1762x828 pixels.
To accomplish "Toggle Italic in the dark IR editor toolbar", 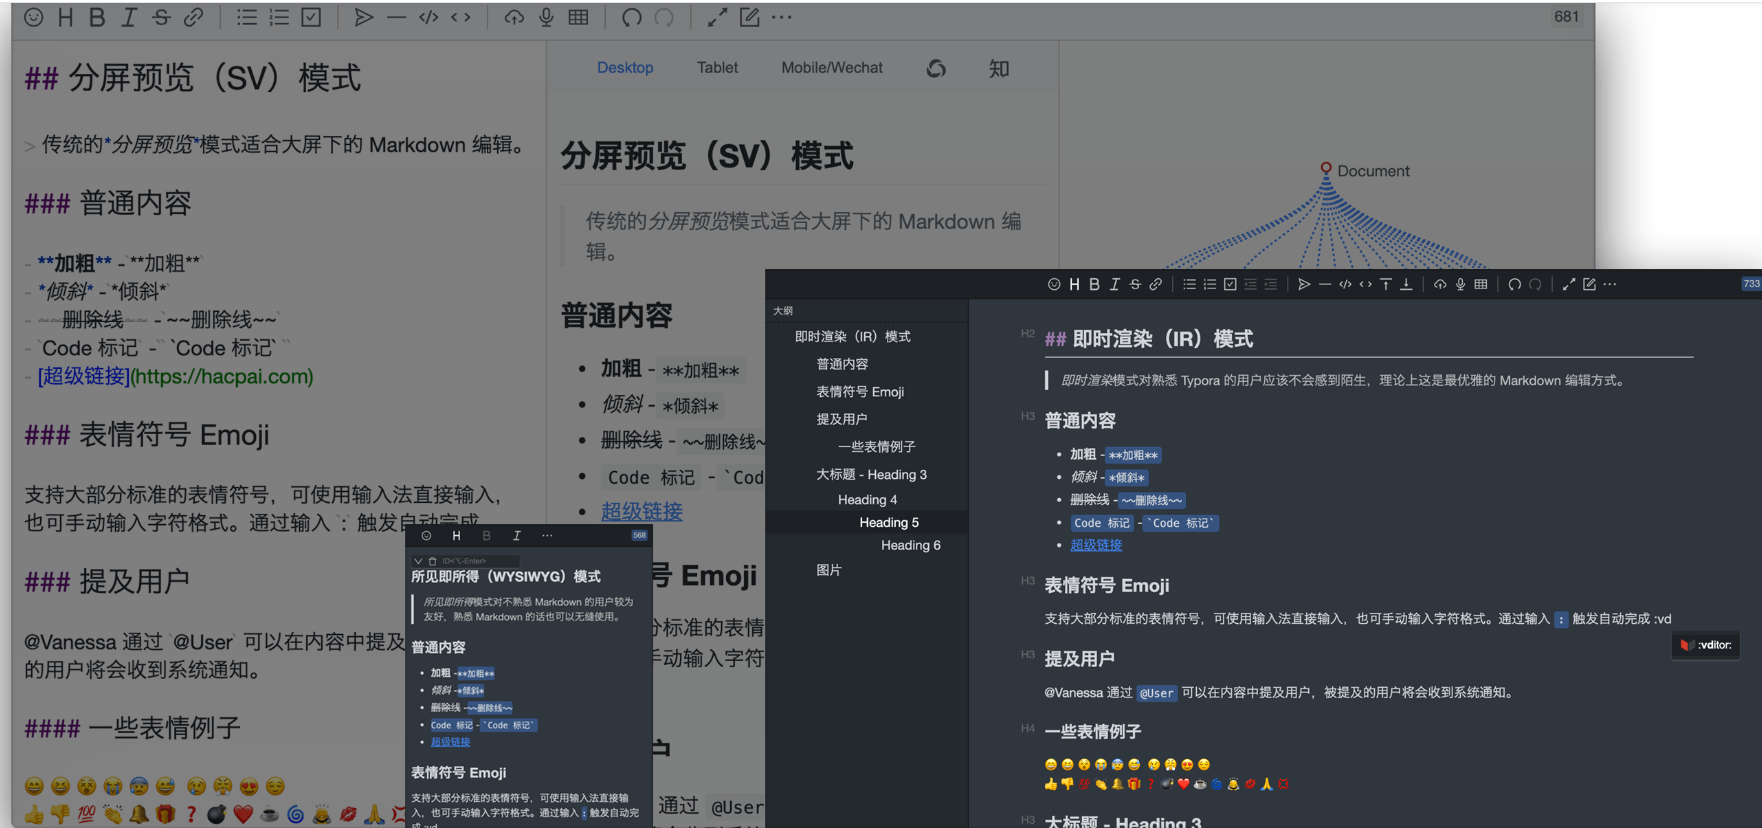I will pos(1115,285).
